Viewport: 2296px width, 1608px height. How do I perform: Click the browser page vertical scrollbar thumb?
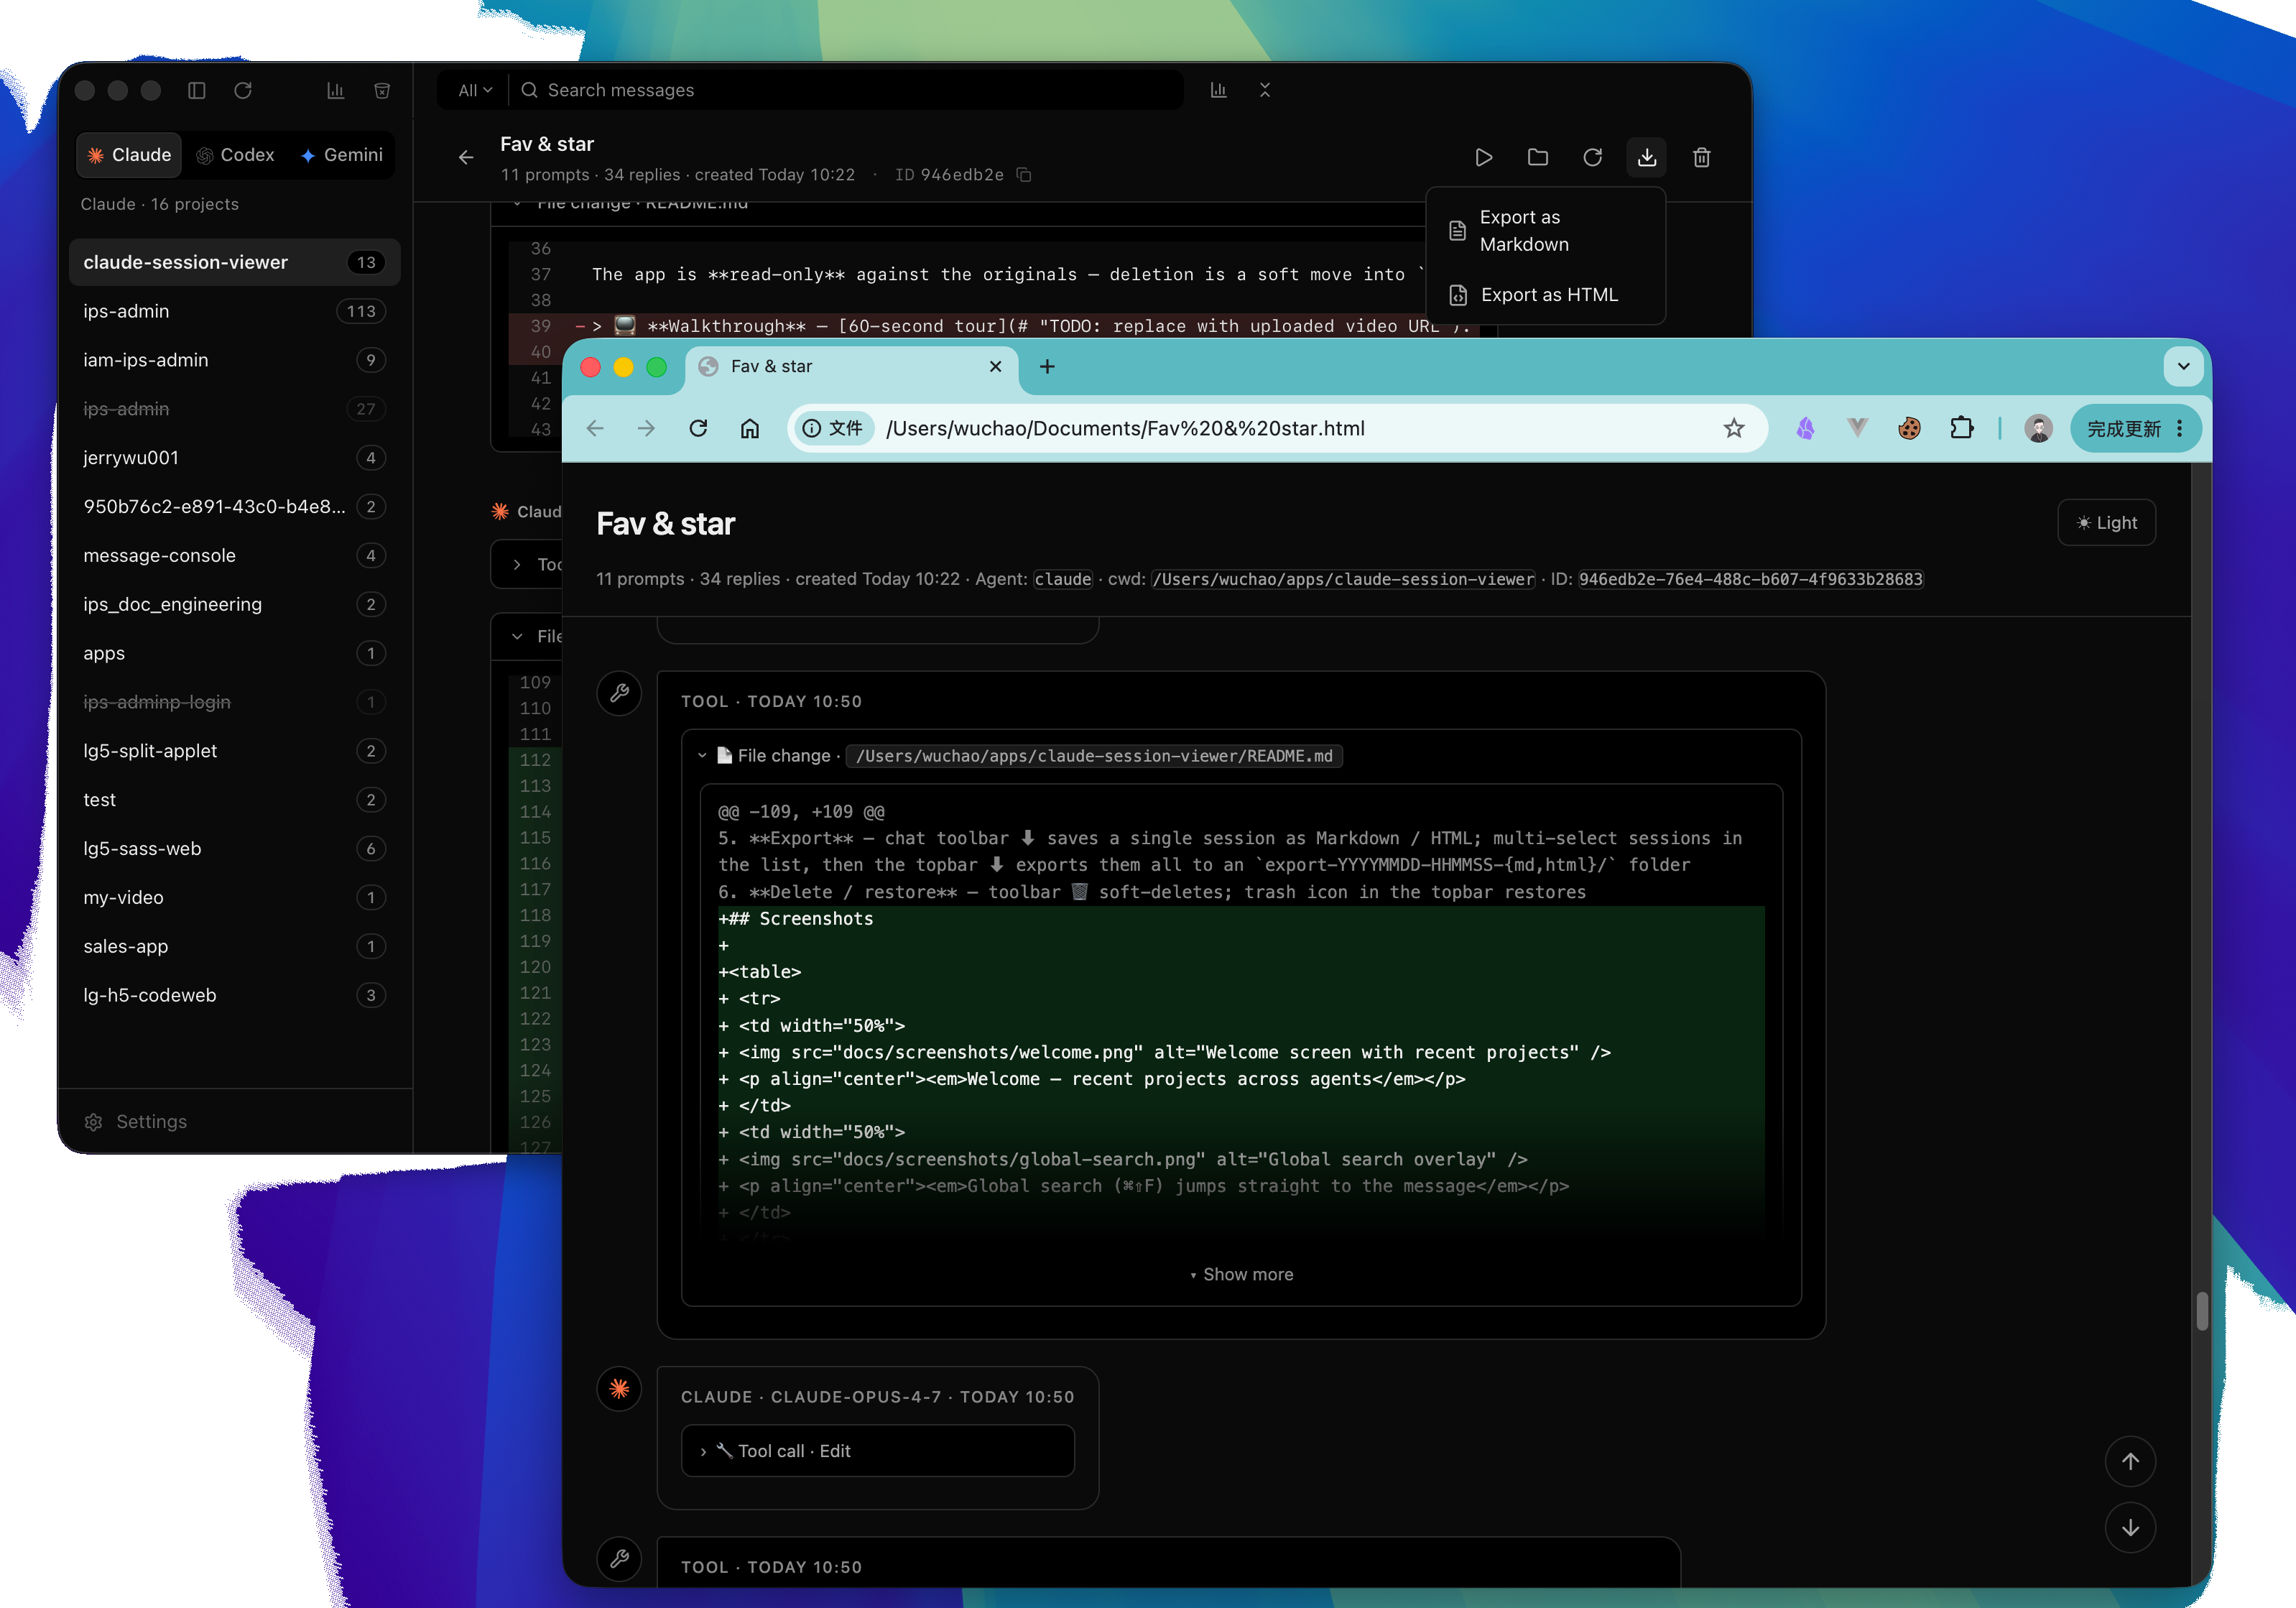(2201, 1310)
